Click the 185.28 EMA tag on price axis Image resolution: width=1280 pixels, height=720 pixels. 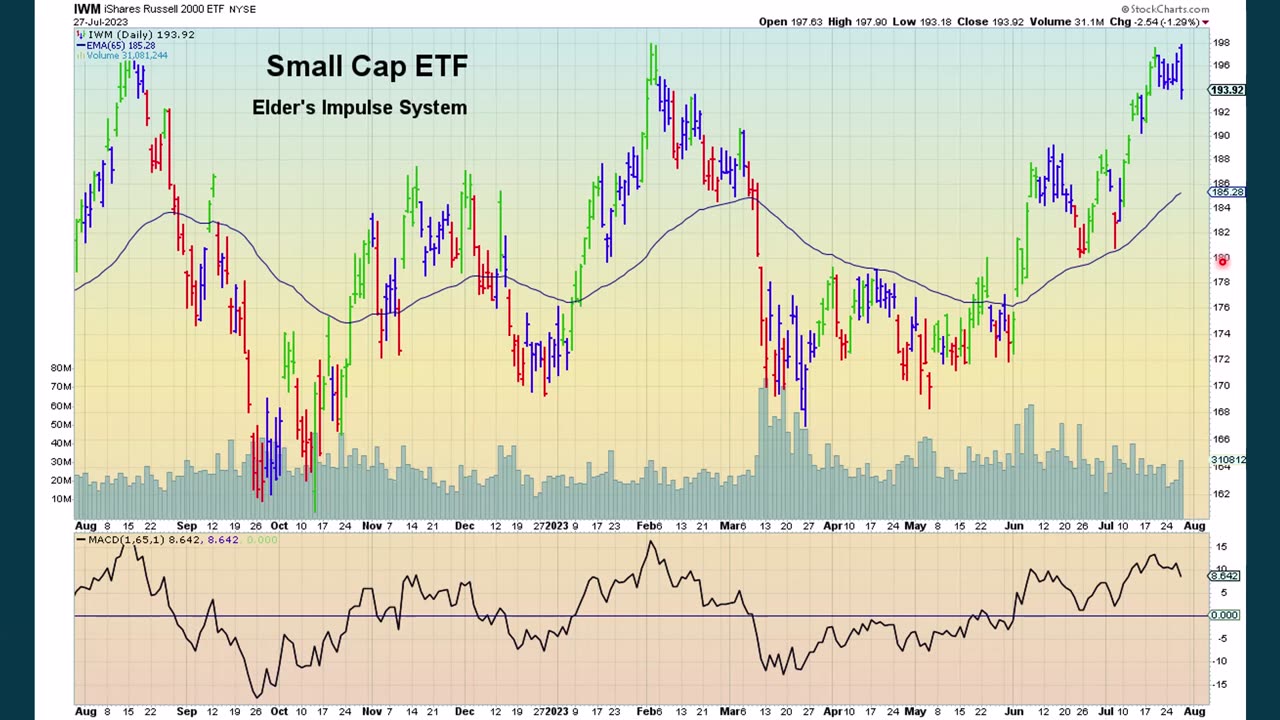[1227, 192]
